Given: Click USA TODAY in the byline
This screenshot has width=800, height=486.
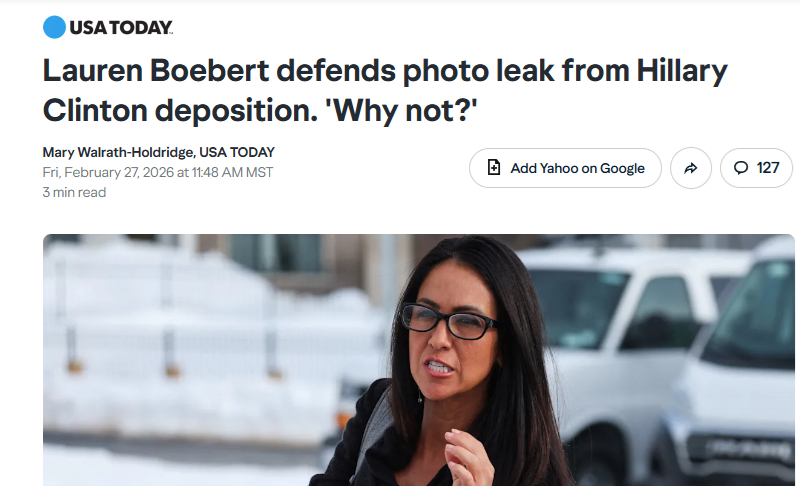Looking at the screenshot, I should [x=237, y=152].
